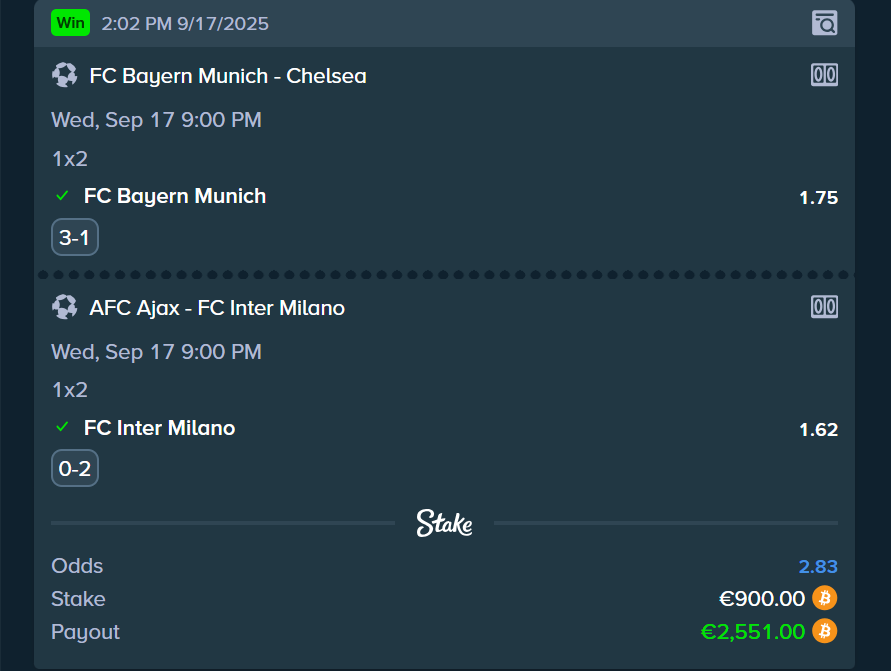Open bet details magnifier icon
The image size is (891, 671).
tap(824, 23)
